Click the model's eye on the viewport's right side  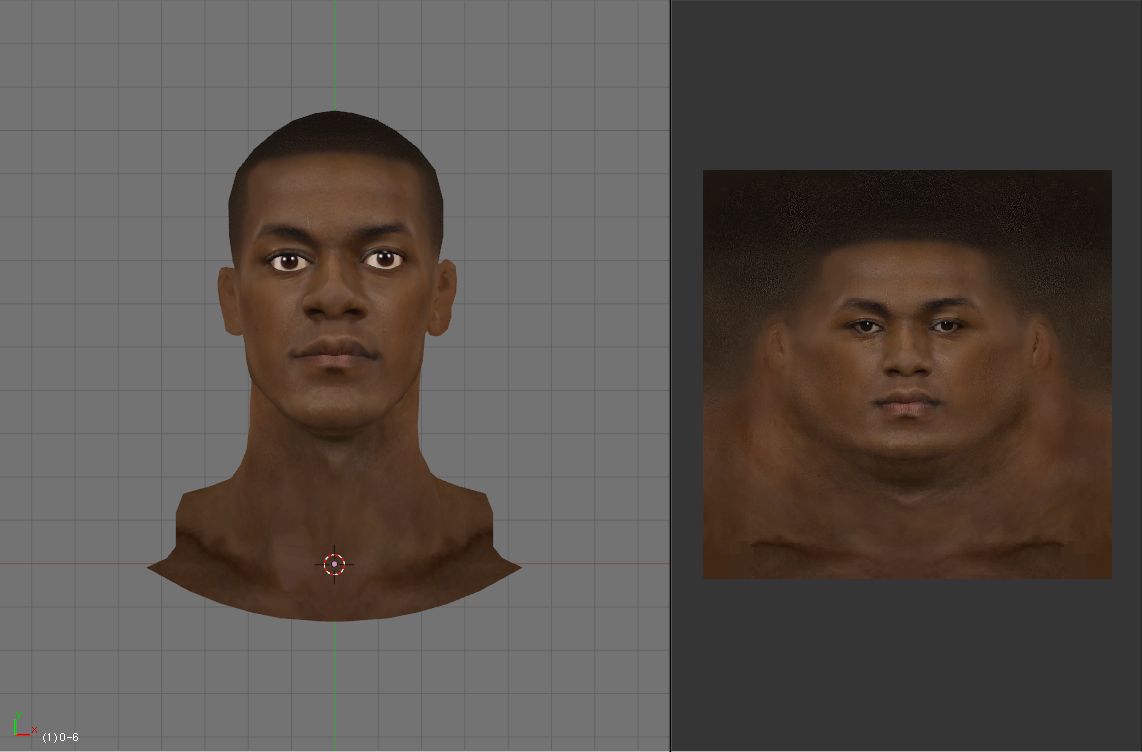382,260
